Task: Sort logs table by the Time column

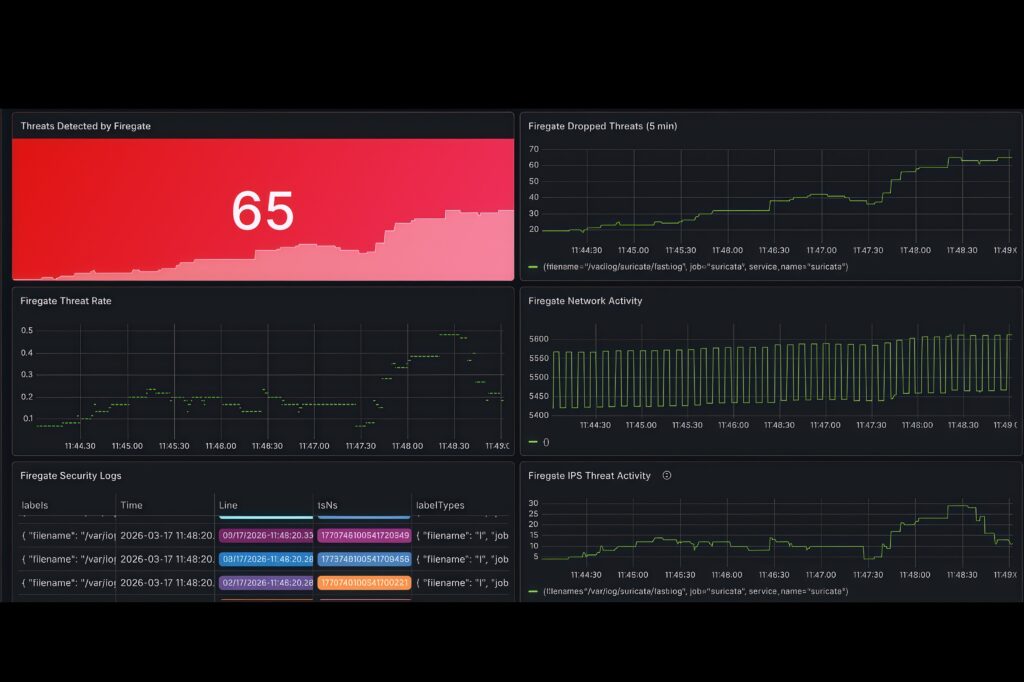Action: coord(132,505)
